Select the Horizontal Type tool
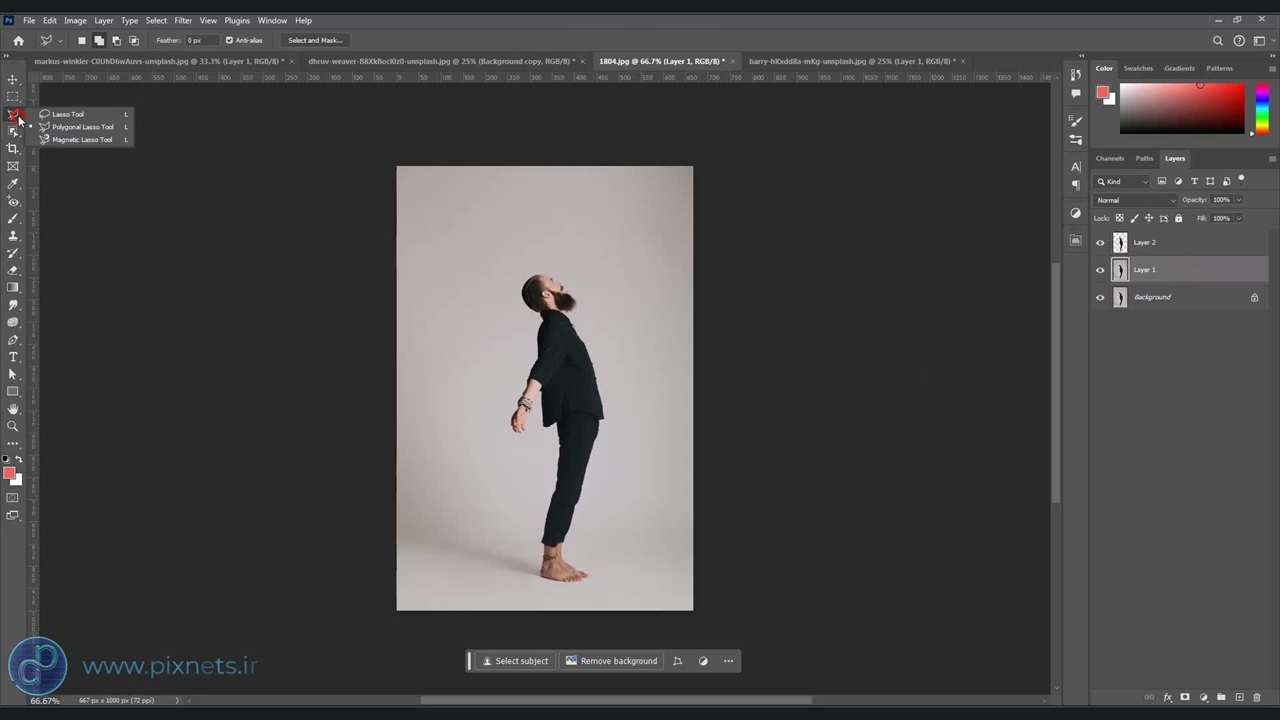Image resolution: width=1280 pixels, height=720 pixels. click(13, 357)
